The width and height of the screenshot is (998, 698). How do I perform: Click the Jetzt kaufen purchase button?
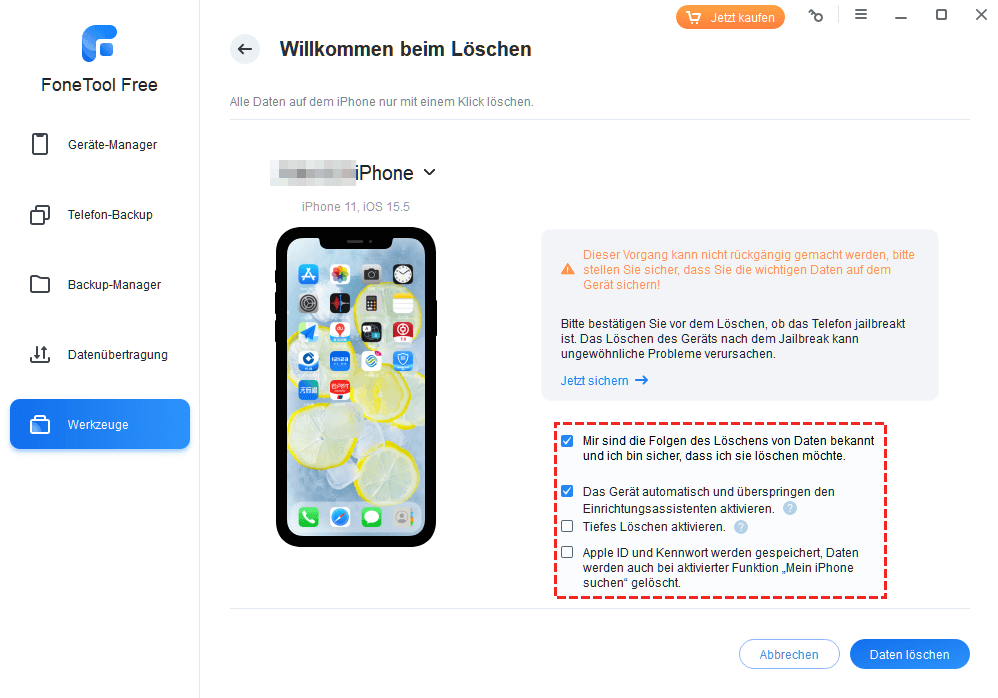tap(730, 17)
